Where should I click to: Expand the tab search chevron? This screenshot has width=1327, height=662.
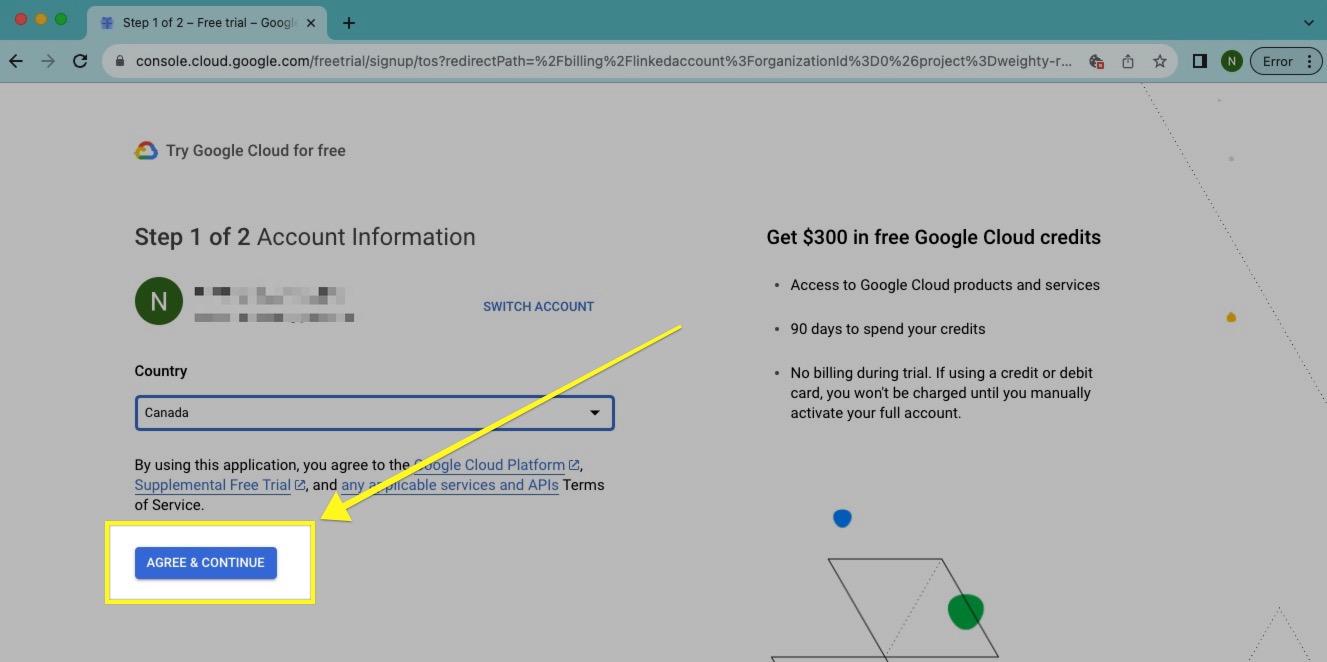coord(1309,23)
